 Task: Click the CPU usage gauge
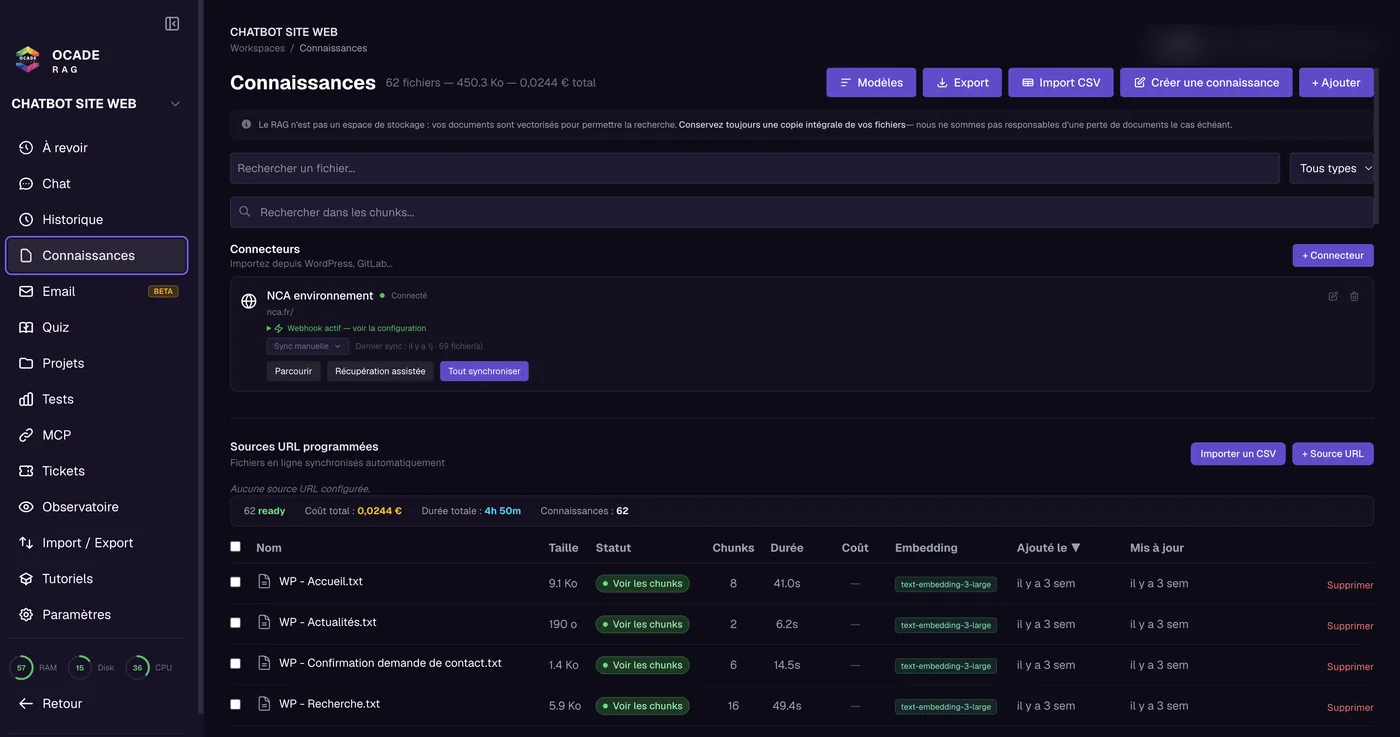click(x=137, y=668)
